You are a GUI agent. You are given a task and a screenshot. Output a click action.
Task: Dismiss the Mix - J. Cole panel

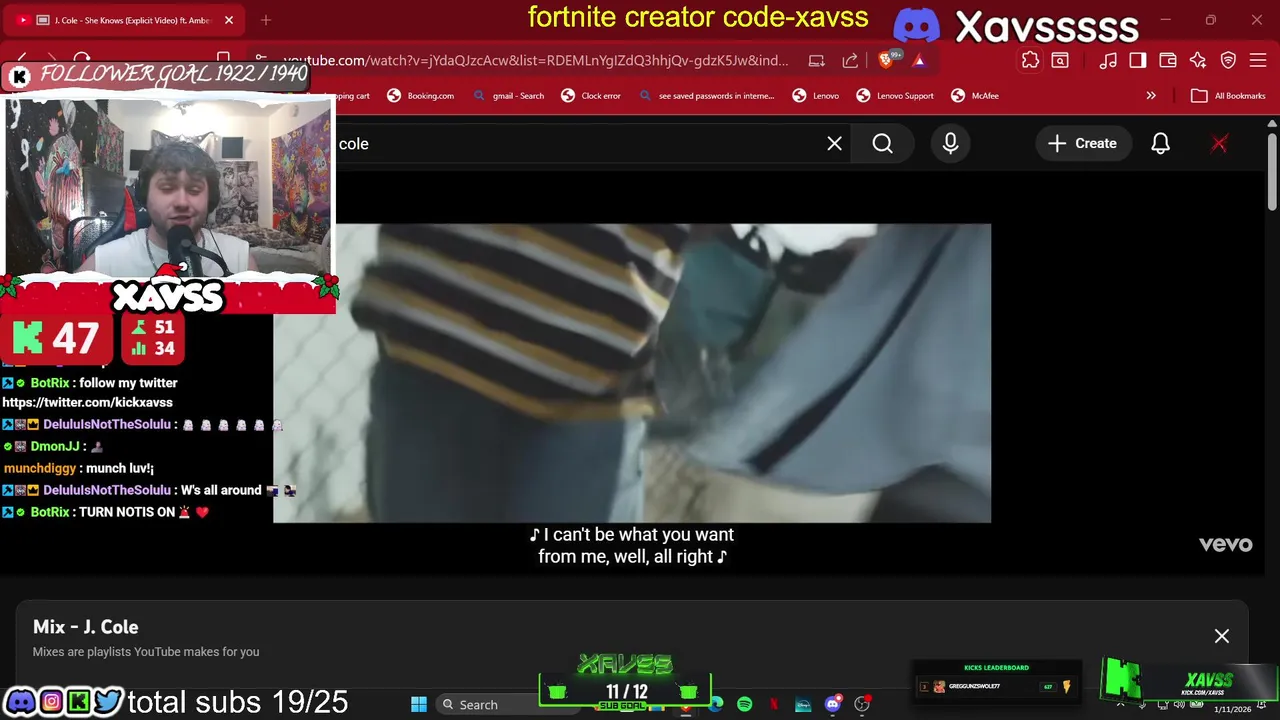(x=1222, y=636)
